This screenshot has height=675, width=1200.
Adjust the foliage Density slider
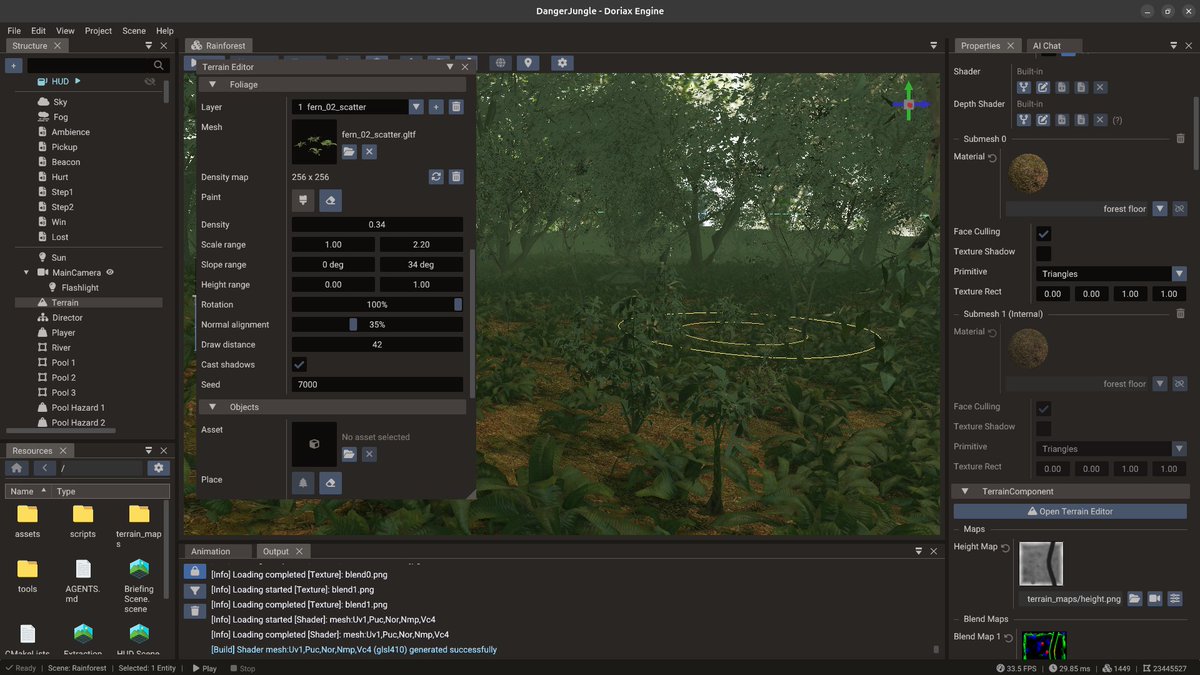[377, 224]
